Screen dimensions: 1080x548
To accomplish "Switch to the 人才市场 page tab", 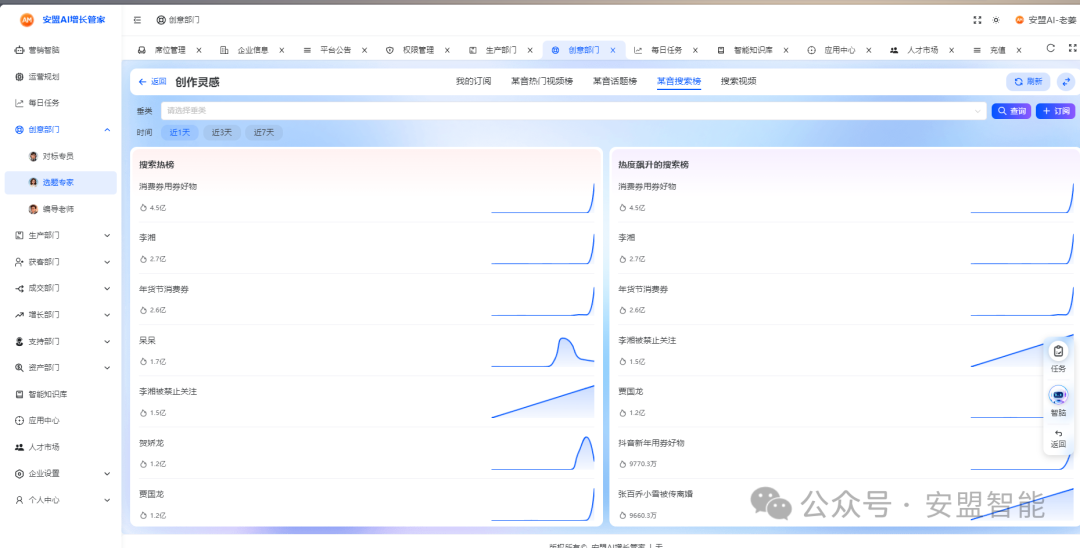I will click(x=922, y=50).
